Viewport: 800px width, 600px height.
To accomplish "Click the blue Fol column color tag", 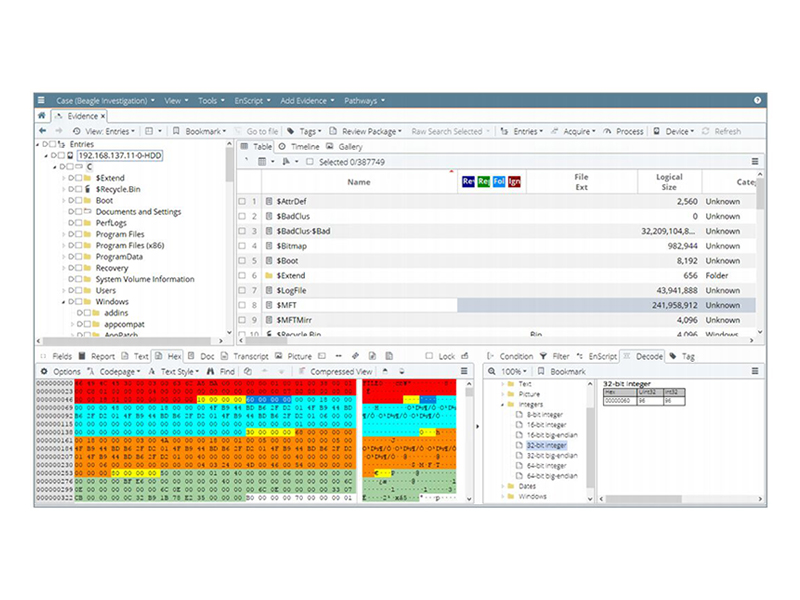I will pyautogui.click(x=498, y=181).
